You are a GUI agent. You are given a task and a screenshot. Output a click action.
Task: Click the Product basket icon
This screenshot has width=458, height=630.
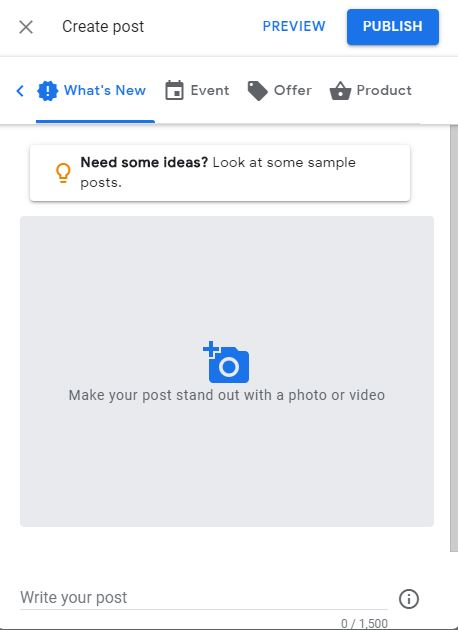point(340,91)
